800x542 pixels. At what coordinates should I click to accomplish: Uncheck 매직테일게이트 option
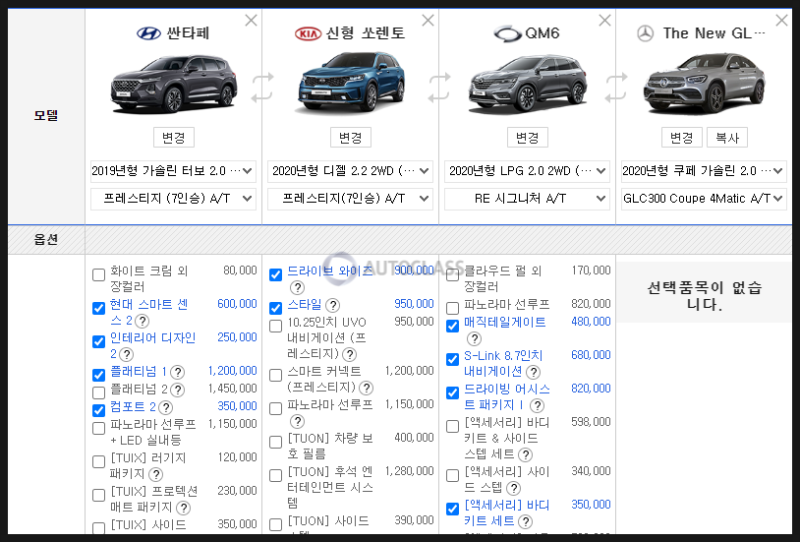[x=453, y=326]
